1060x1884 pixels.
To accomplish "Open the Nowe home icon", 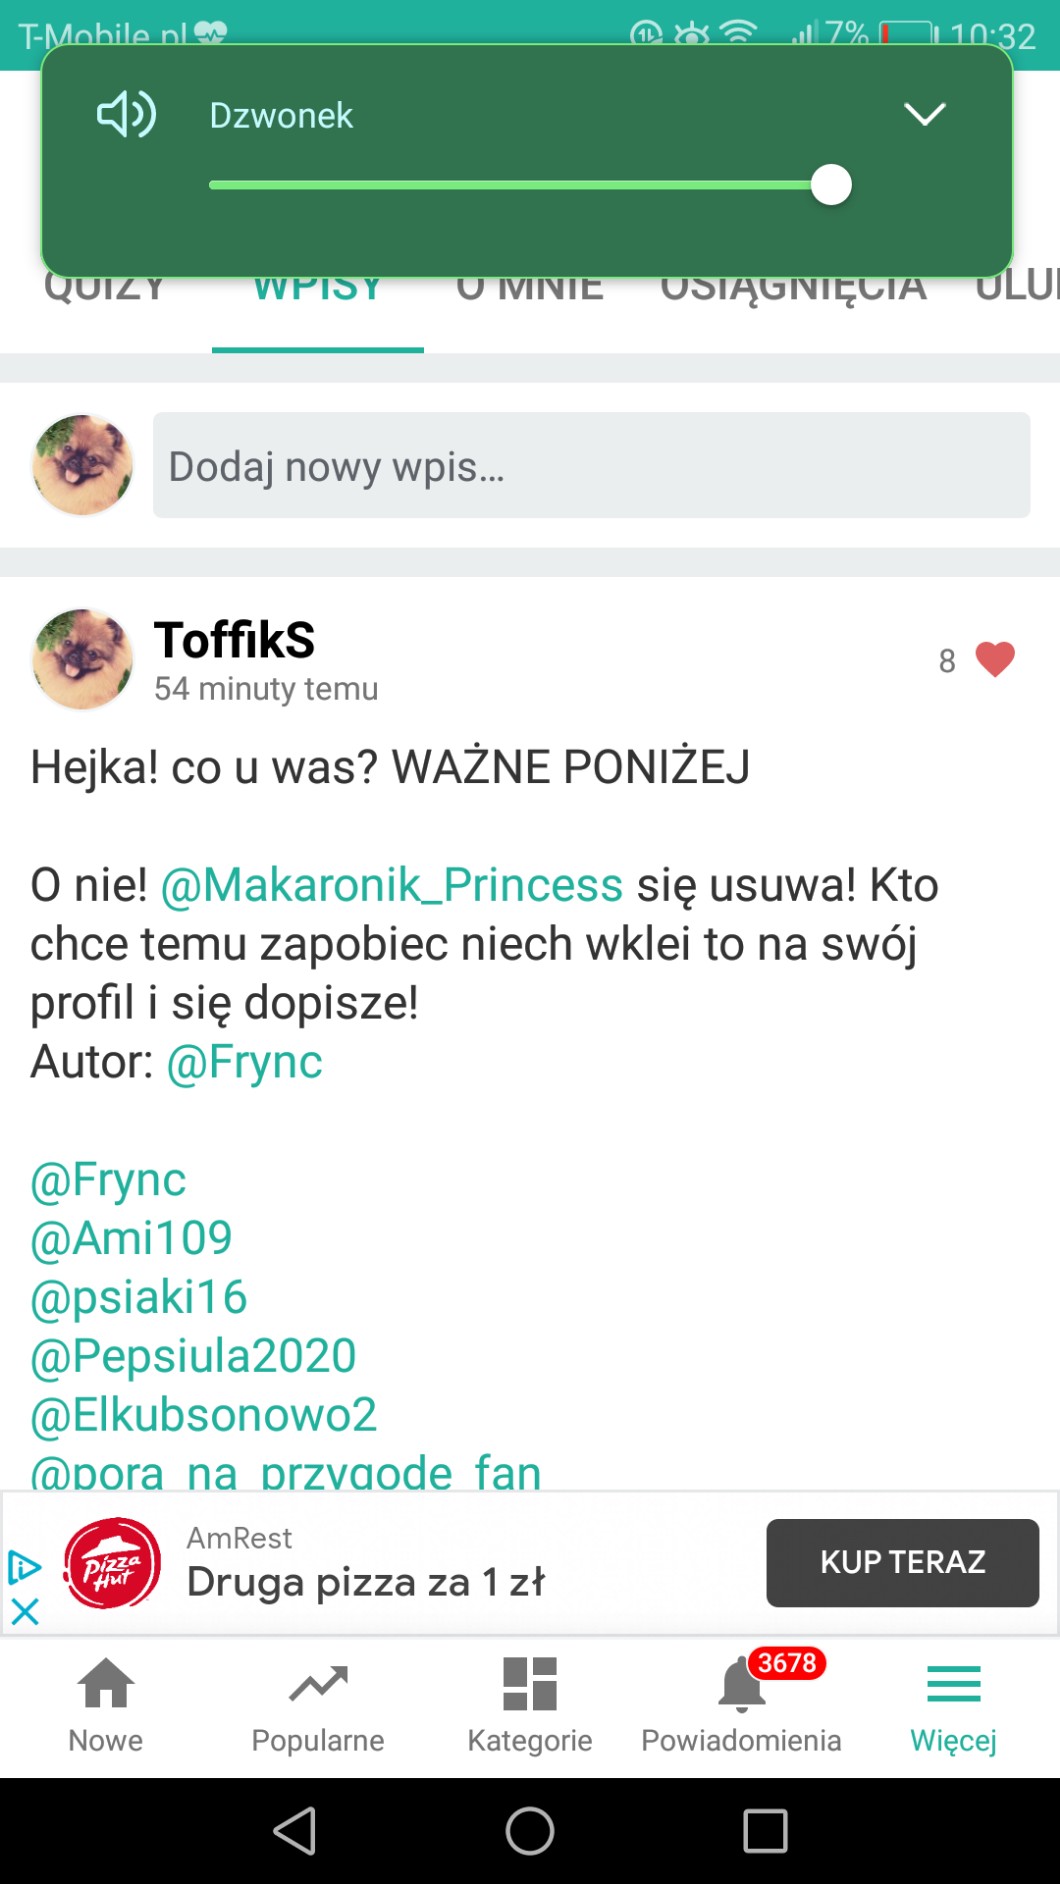I will [x=106, y=1686].
